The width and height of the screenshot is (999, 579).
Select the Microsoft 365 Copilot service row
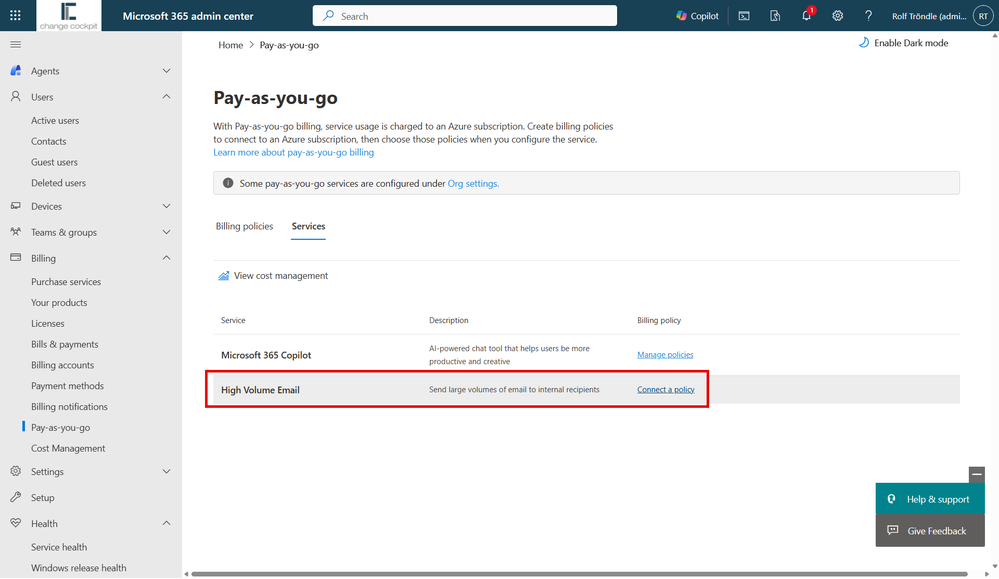[586, 355]
